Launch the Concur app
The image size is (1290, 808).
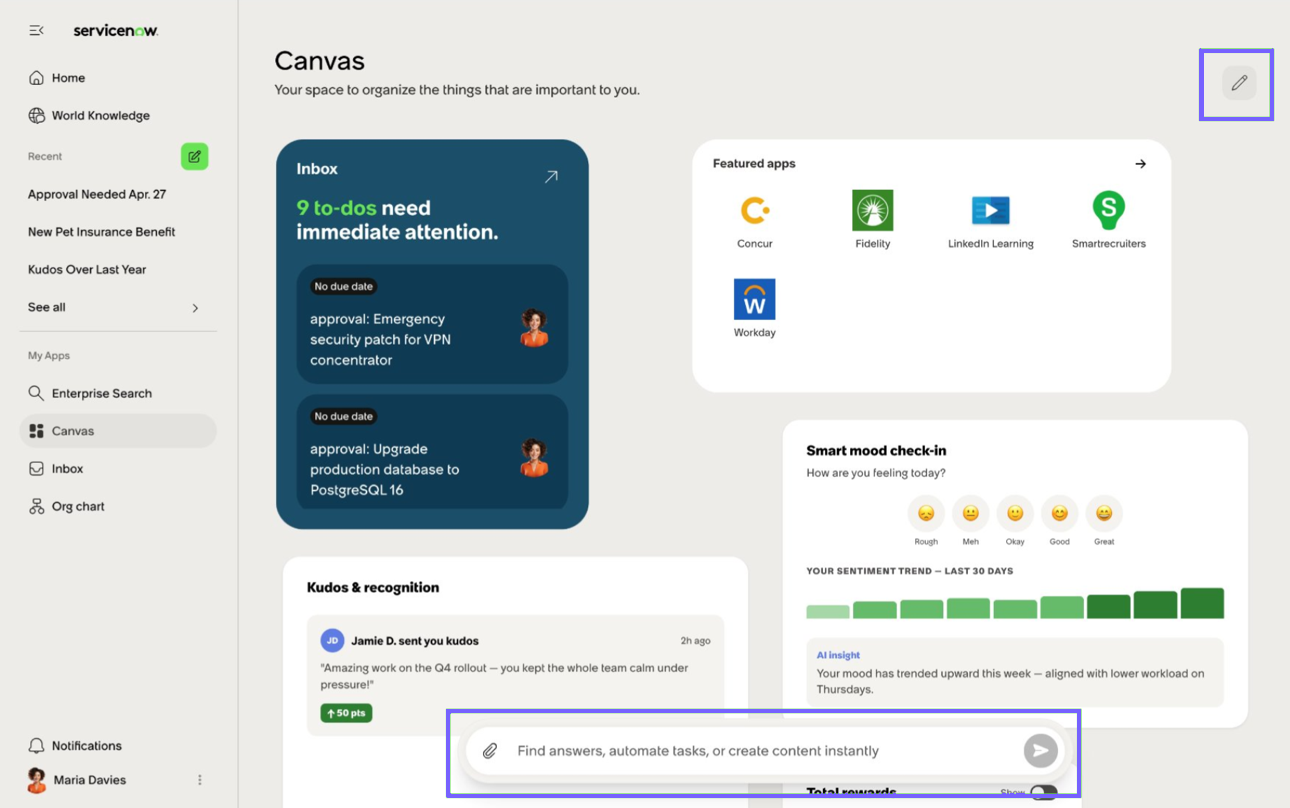755,220
